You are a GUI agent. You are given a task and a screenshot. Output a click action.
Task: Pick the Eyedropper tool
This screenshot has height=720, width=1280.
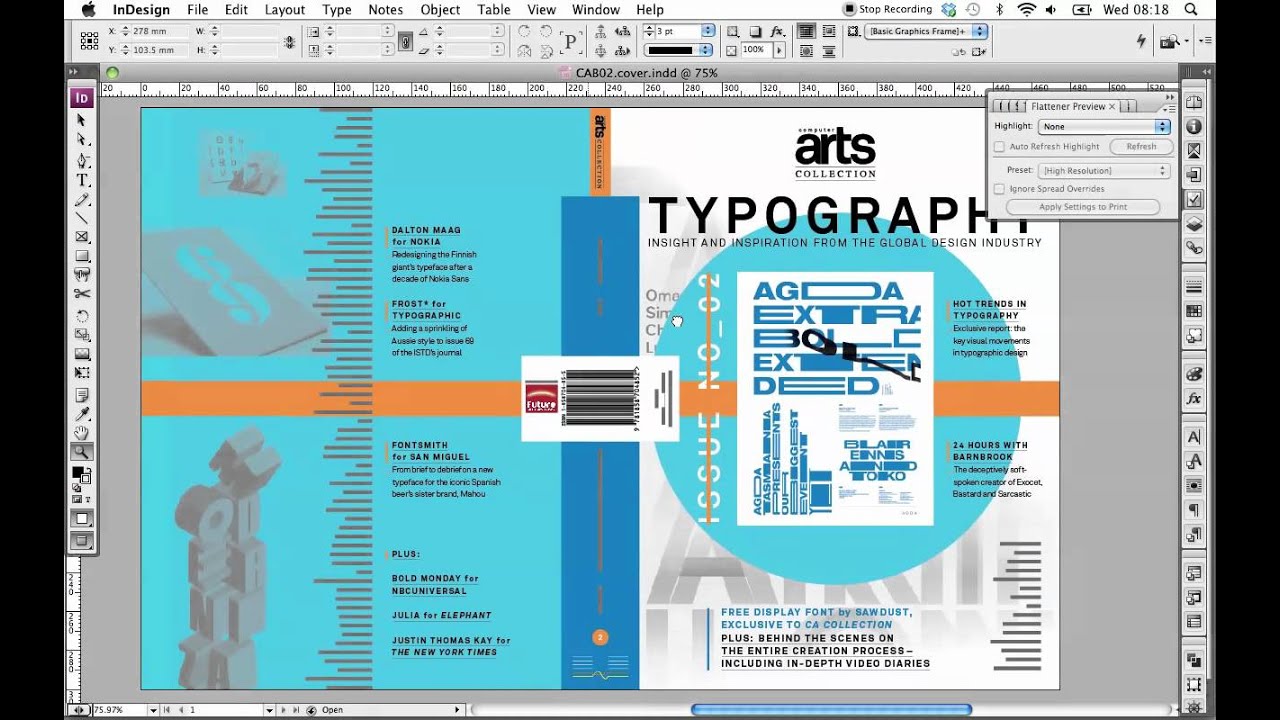pos(82,414)
